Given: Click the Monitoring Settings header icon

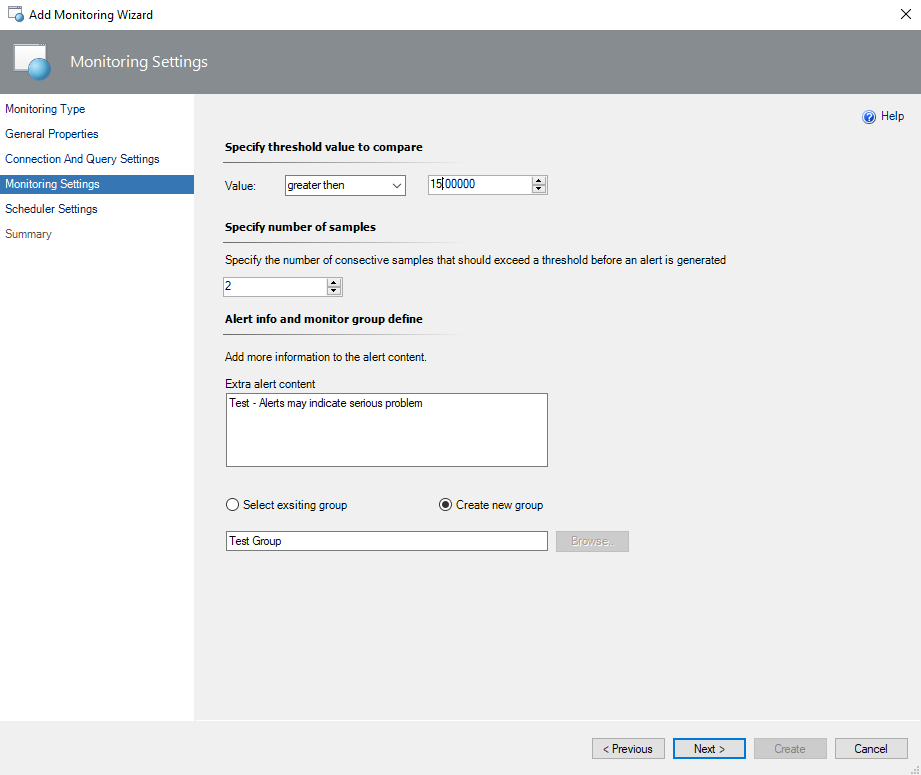Looking at the screenshot, I should coord(33,62).
